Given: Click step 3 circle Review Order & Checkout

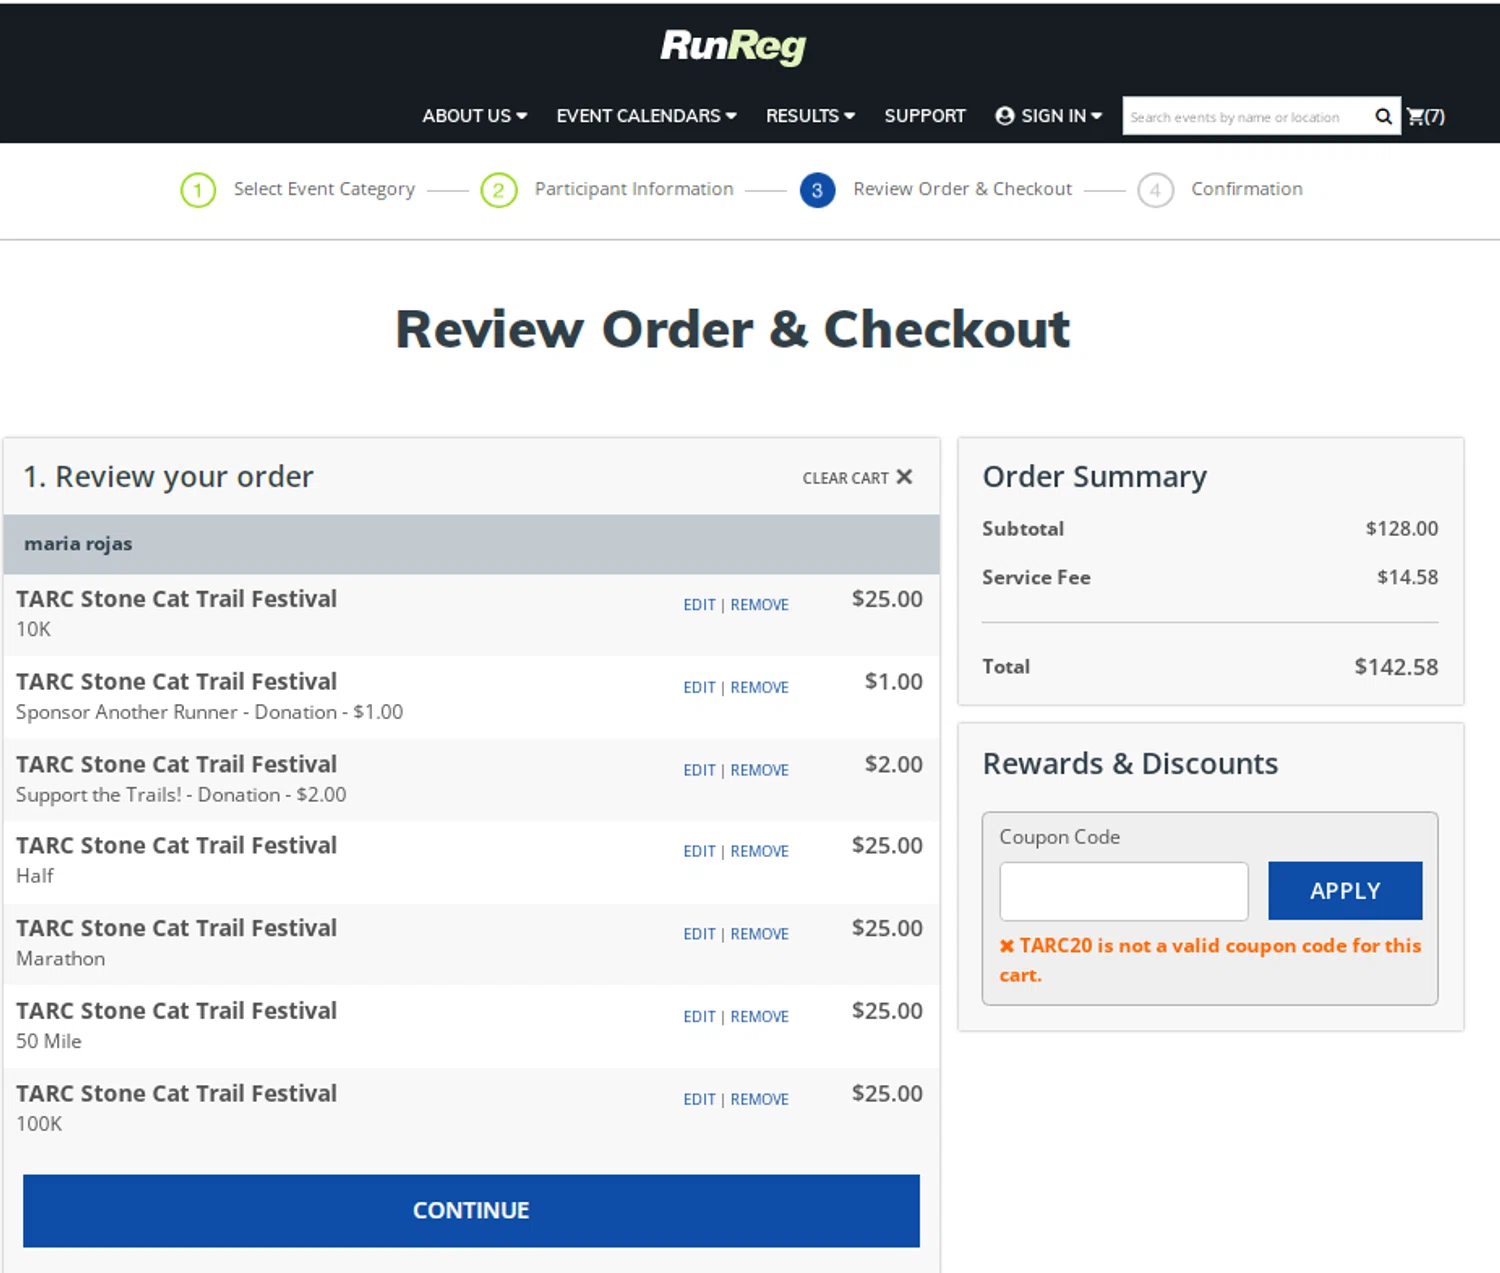Looking at the screenshot, I should tap(817, 190).
